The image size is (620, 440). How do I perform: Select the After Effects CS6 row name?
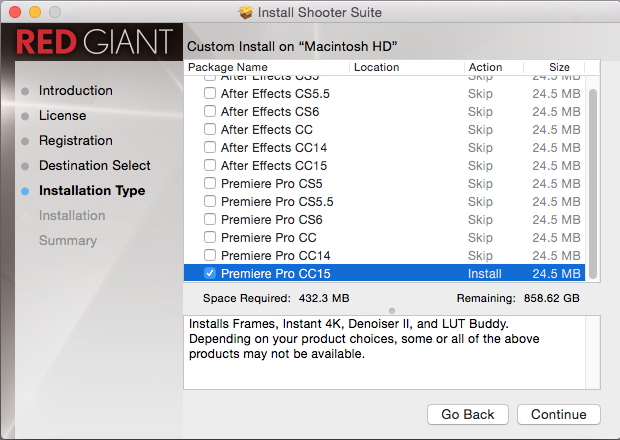pyautogui.click(x=270, y=111)
